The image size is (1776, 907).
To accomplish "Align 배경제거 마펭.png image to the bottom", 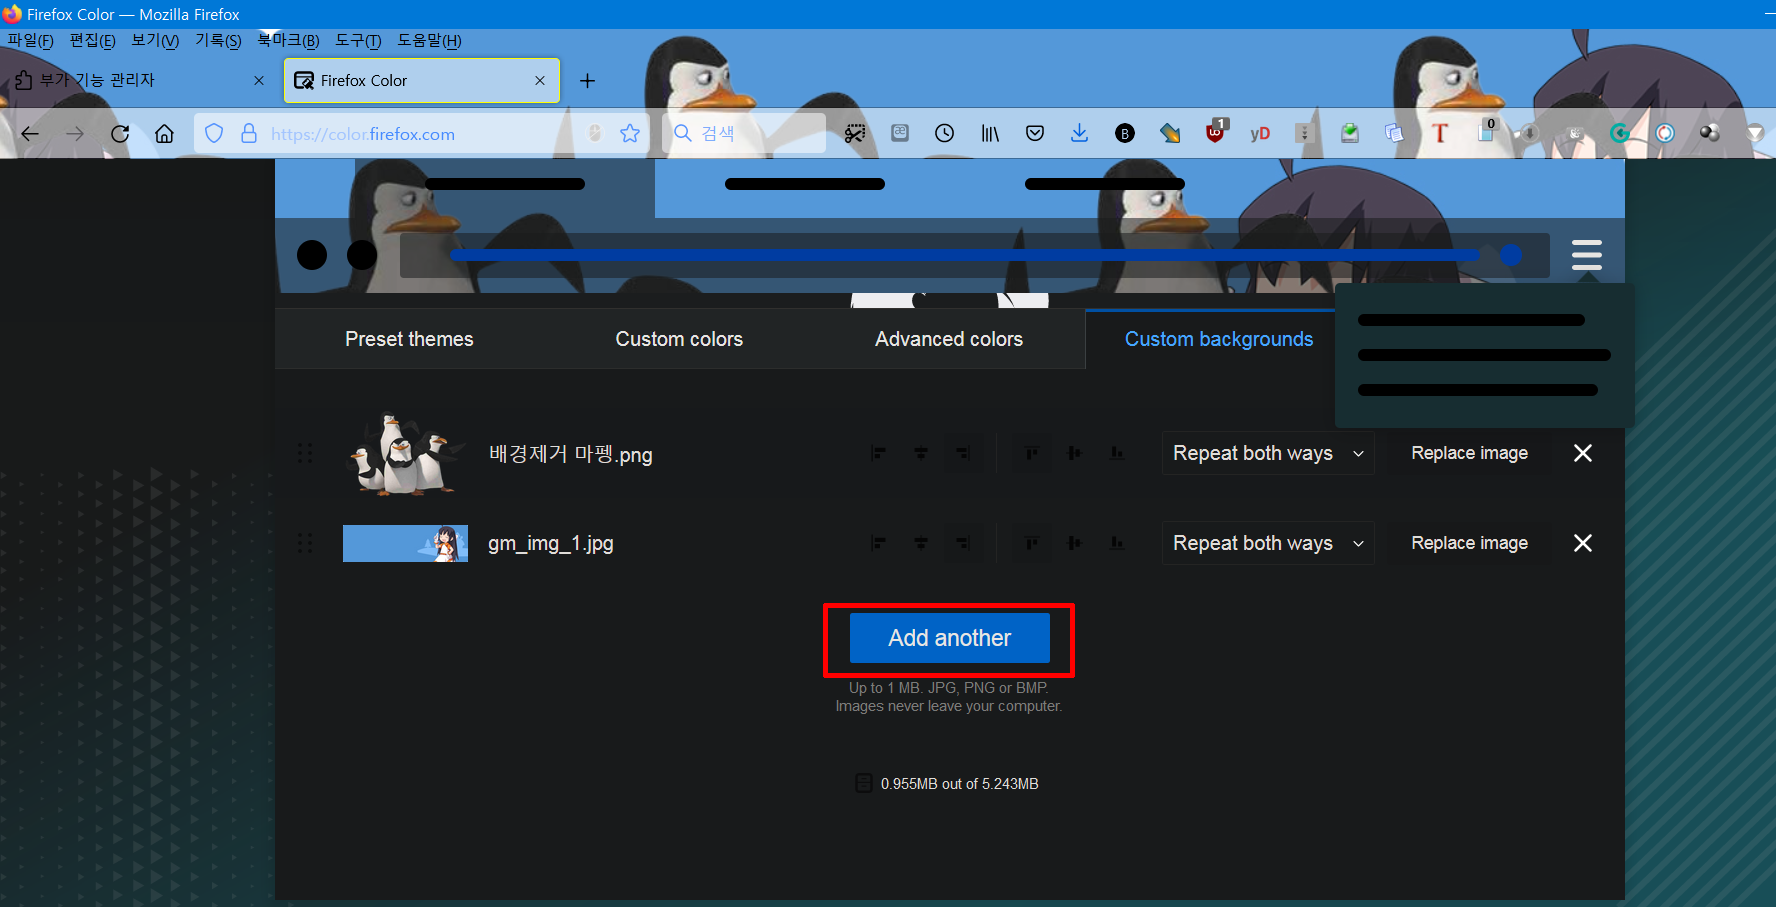I will (1117, 453).
